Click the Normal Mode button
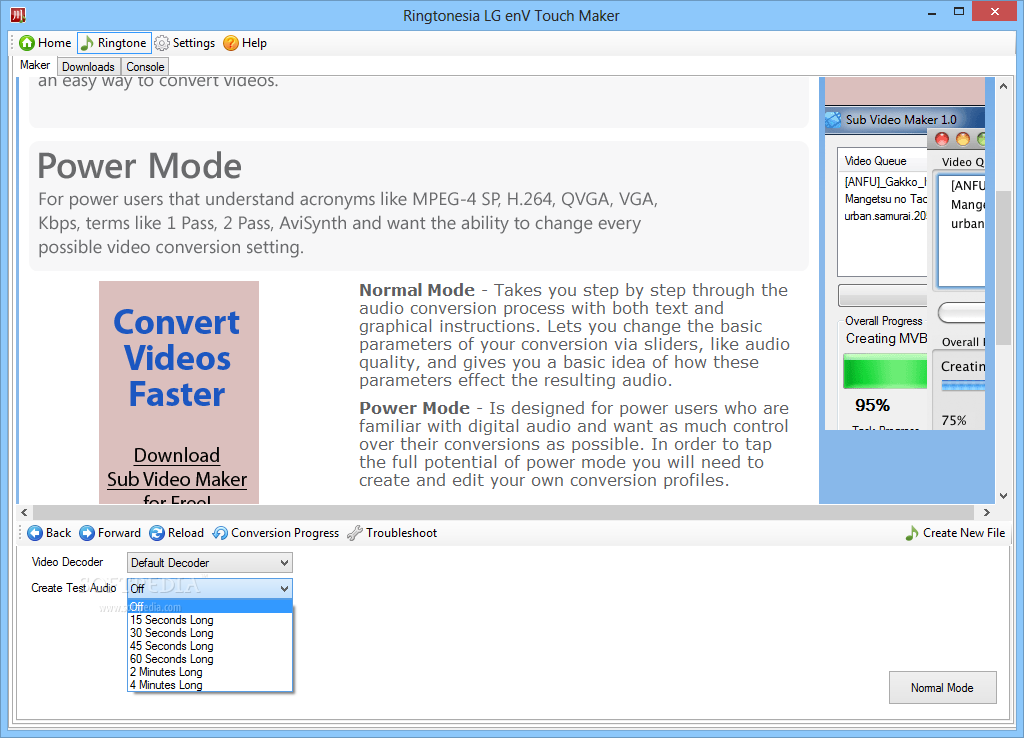 (942, 688)
